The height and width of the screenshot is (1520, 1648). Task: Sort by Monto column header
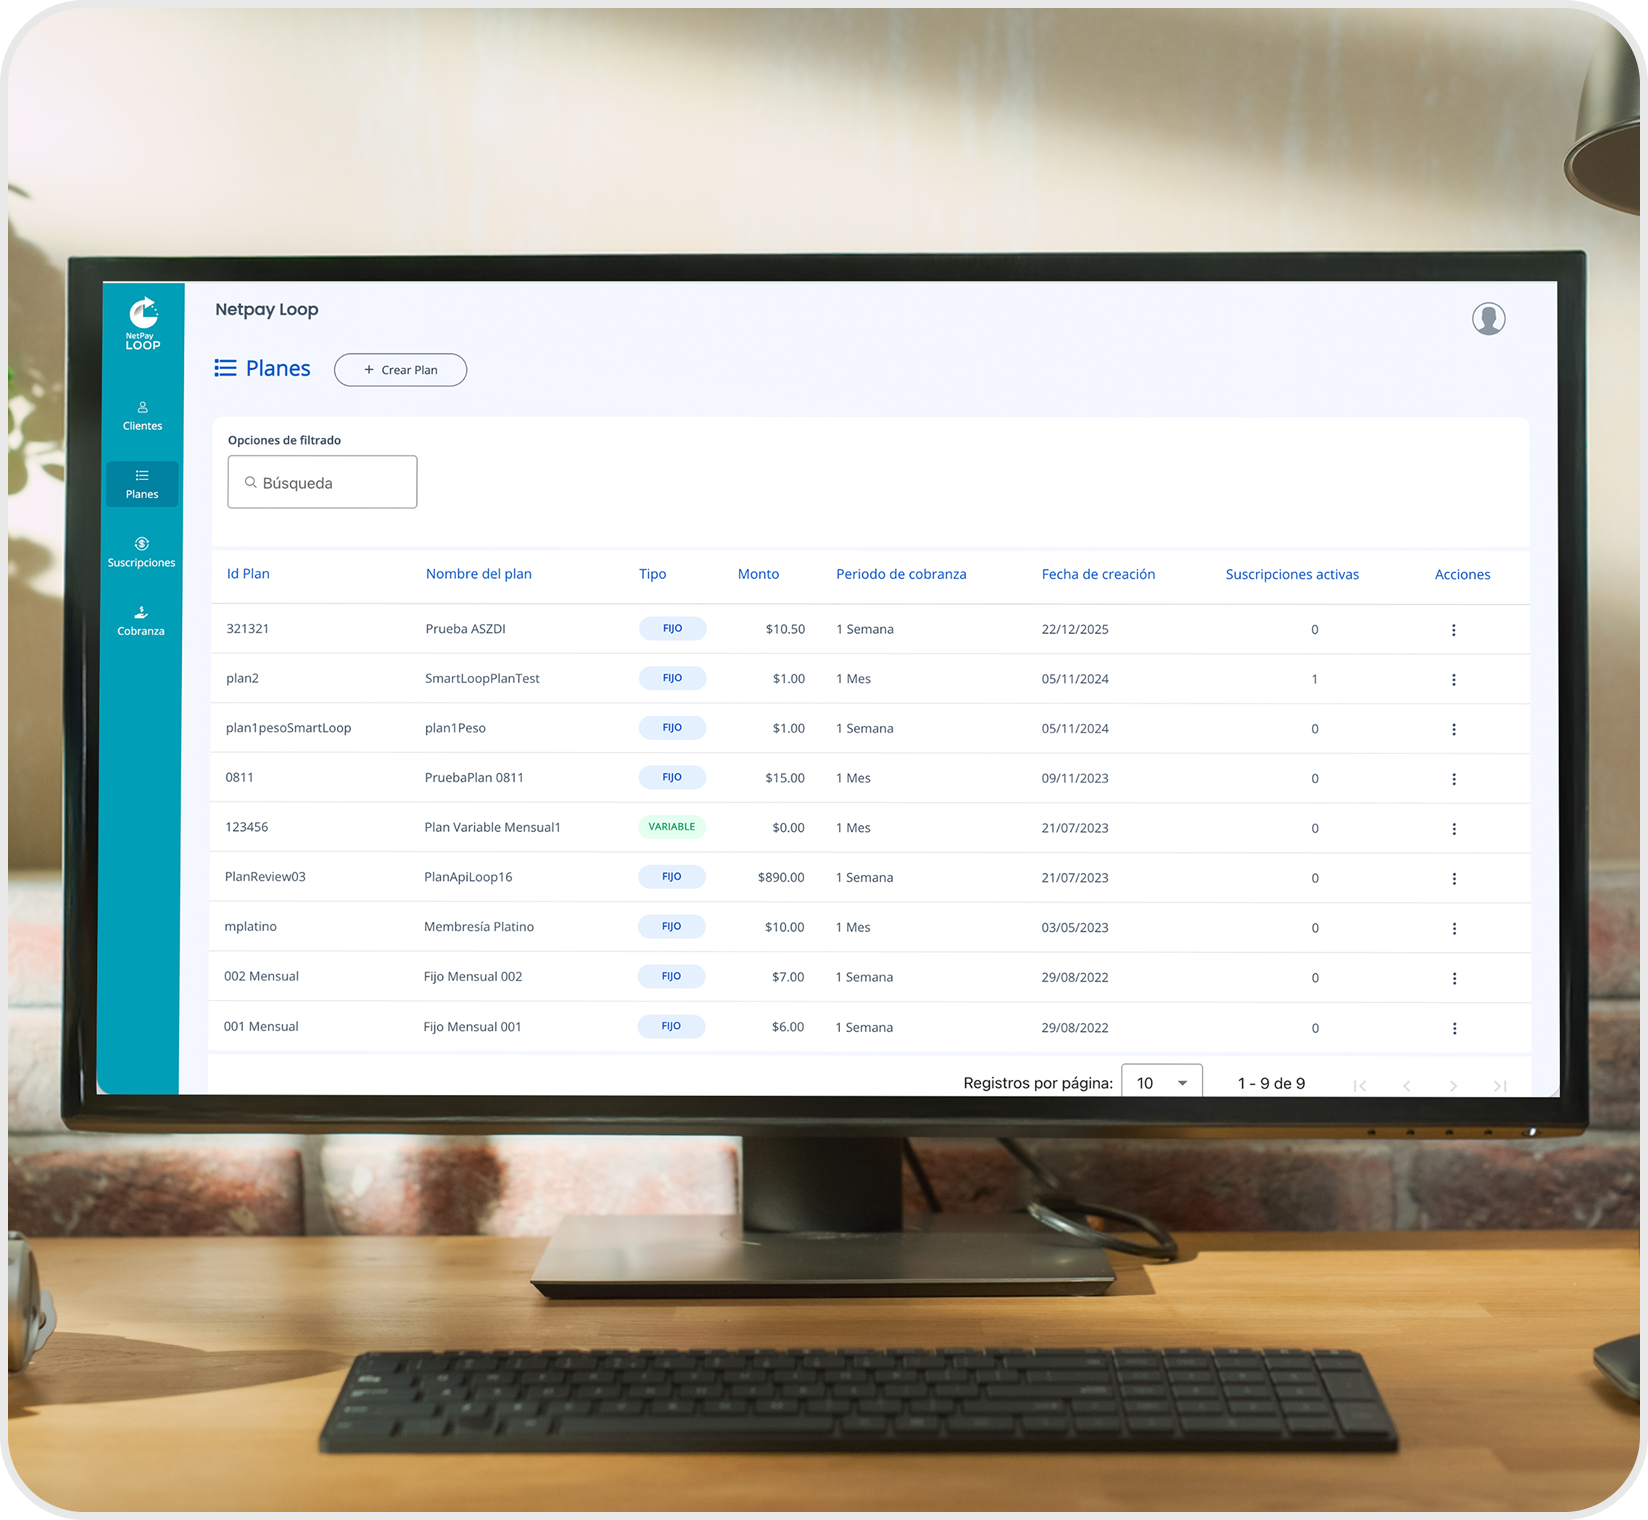pos(758,574)
